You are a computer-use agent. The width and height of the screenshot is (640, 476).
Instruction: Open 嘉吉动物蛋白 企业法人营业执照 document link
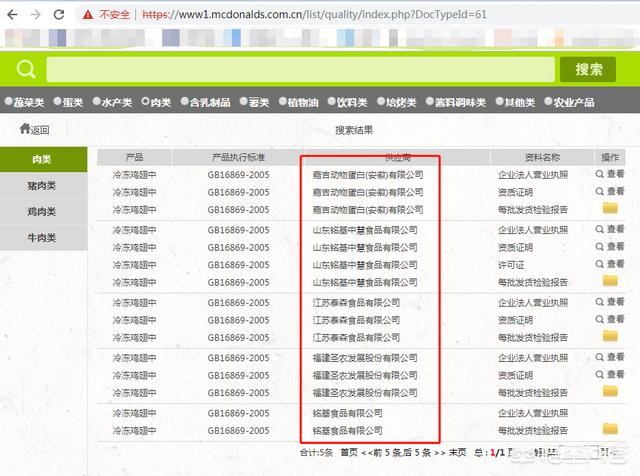point(533,175)
